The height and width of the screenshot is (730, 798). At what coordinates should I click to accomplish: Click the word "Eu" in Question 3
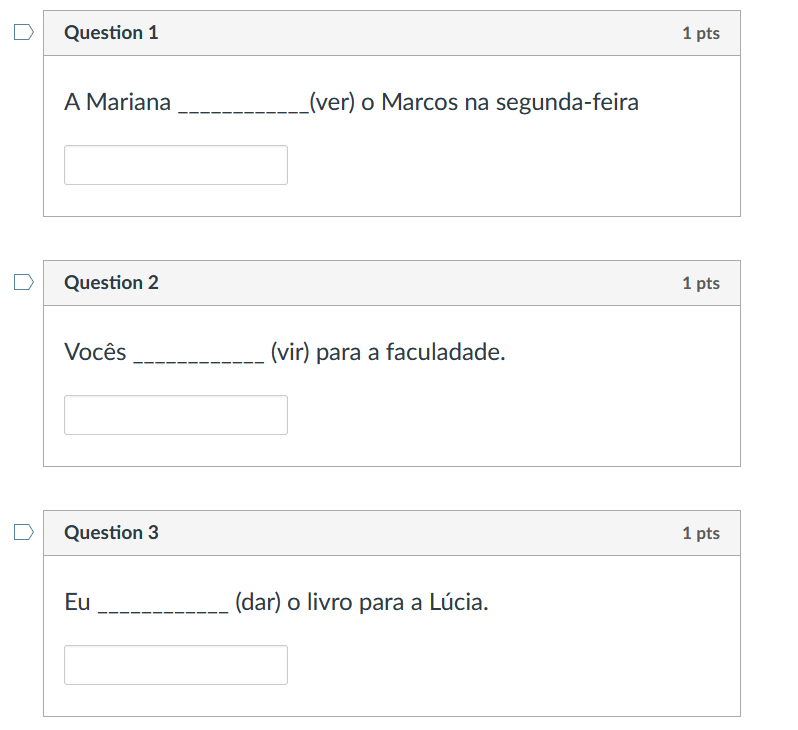(77, 603)
